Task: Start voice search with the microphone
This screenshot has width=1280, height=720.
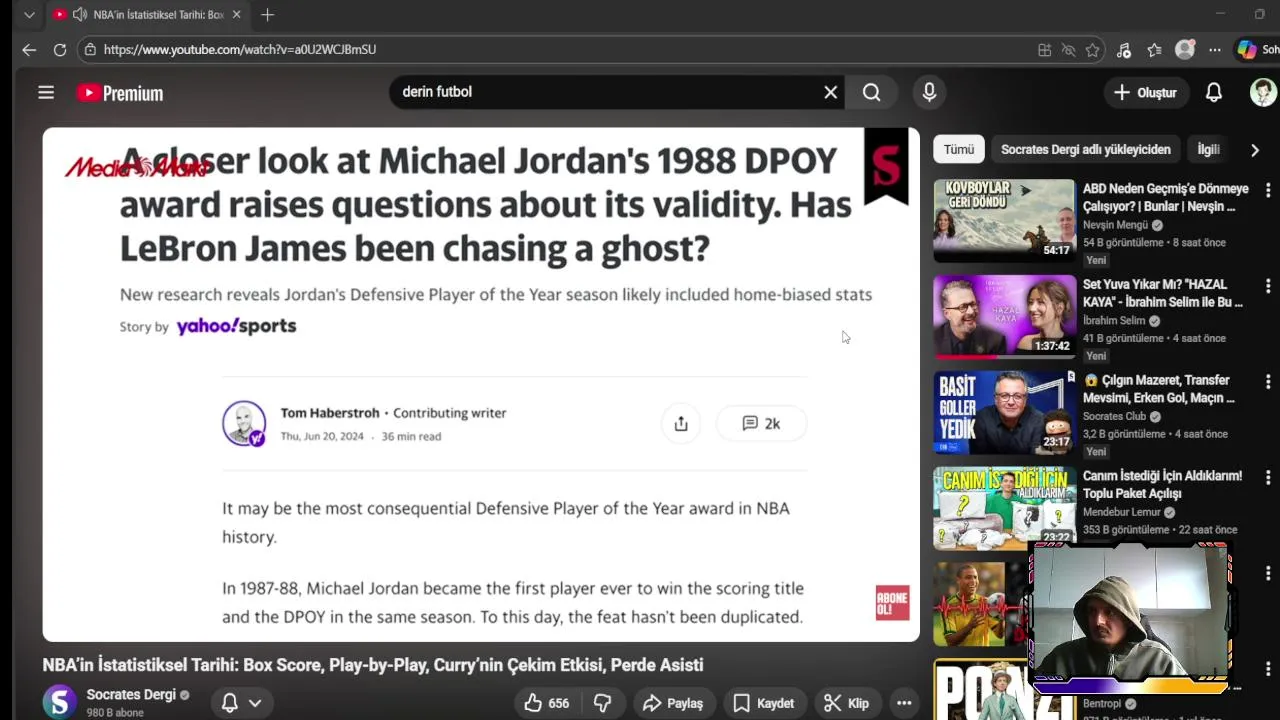Action: click(929, 92)
